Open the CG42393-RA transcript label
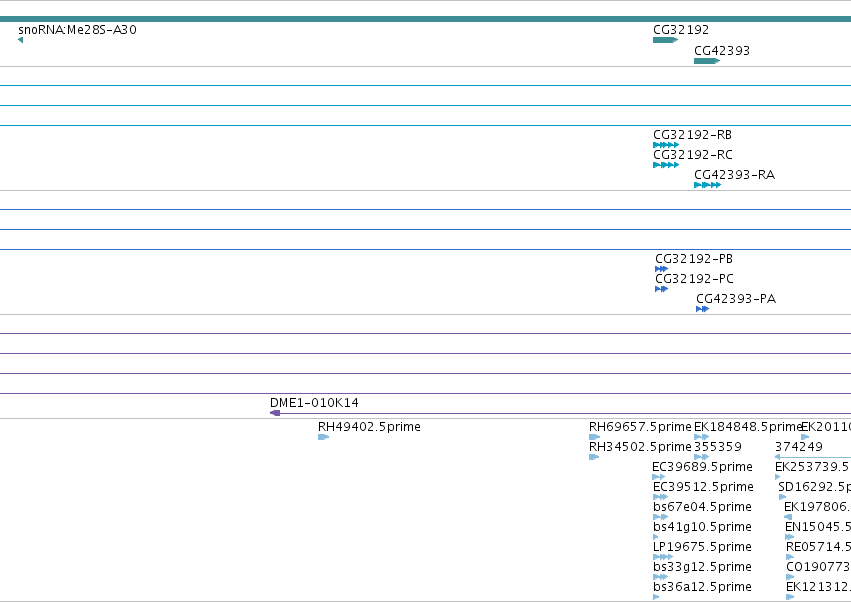The image size is (851, 602). pos(734,175)
